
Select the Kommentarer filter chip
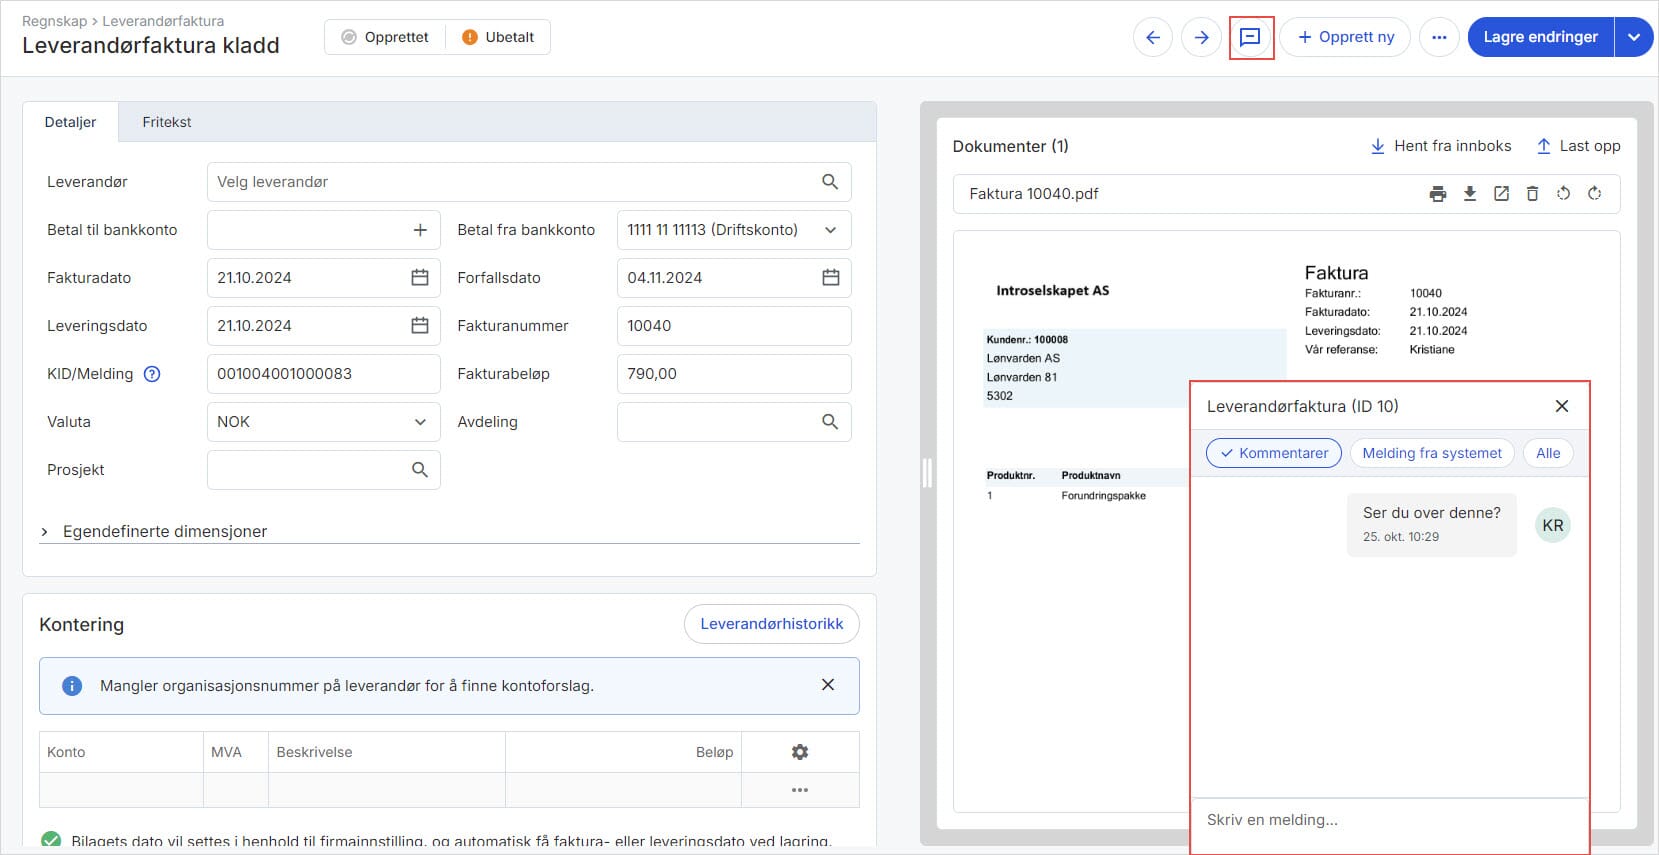pyautogui.click(x=1274, y=453)
